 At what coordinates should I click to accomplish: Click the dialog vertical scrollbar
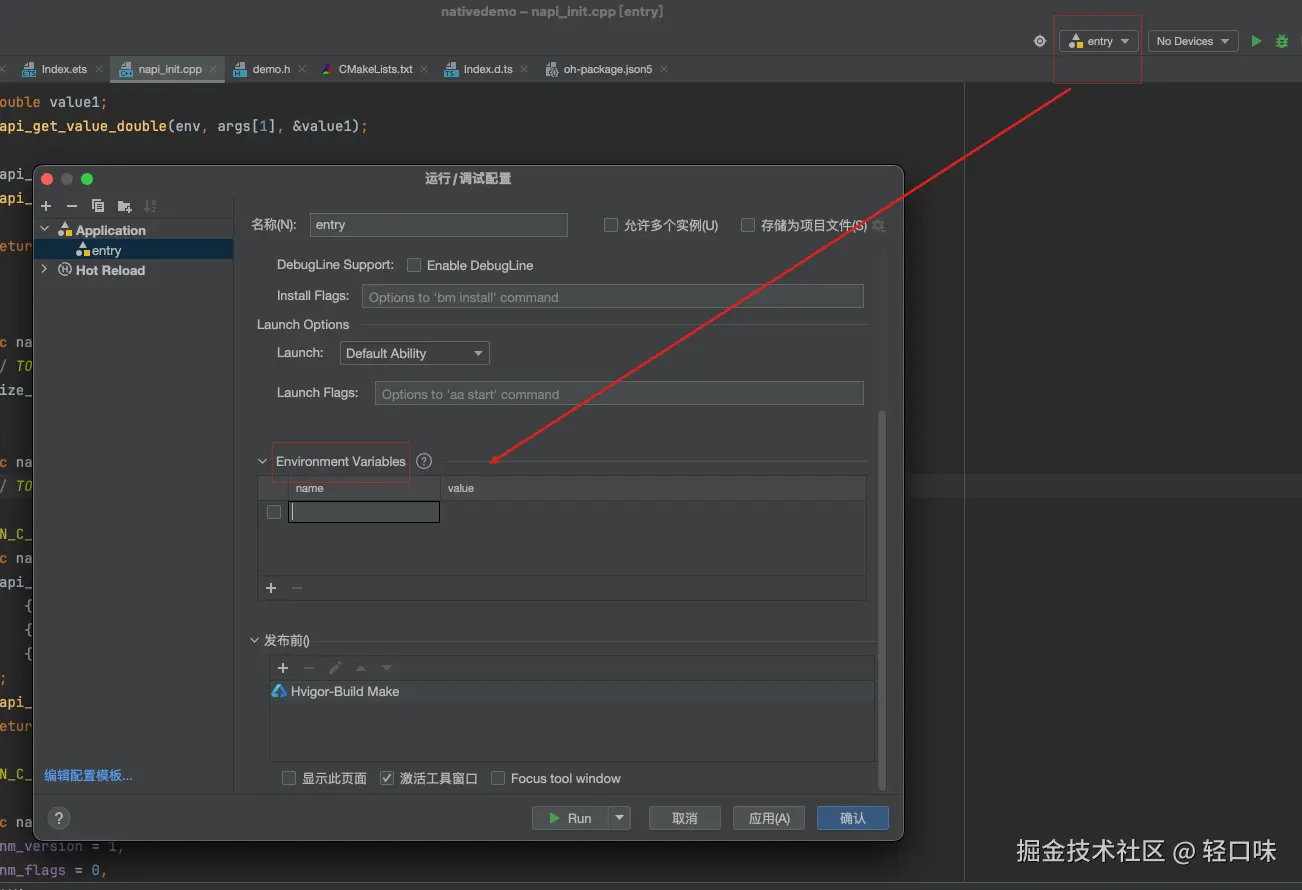881,600
